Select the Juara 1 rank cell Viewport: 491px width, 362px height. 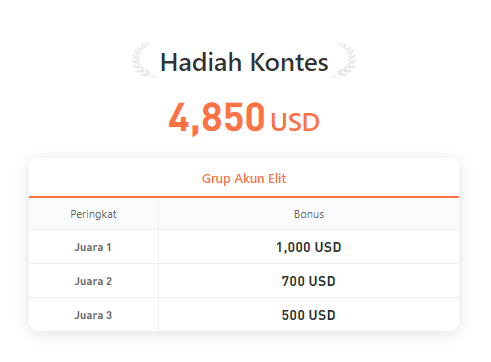pos(93,247)
